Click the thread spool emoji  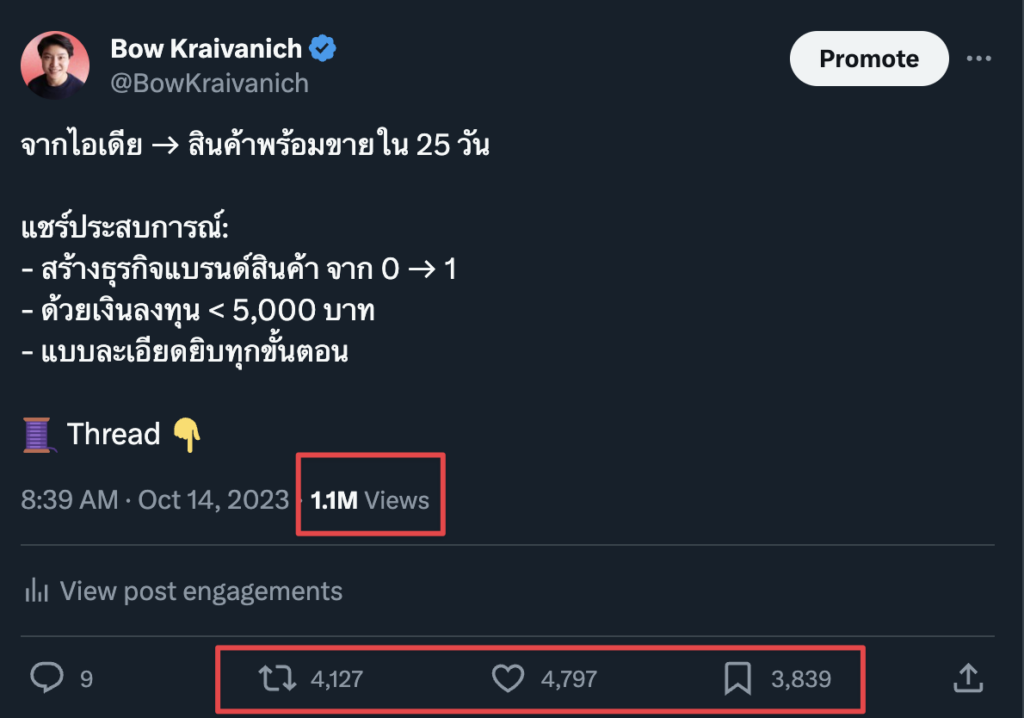[x=38, y=435]
